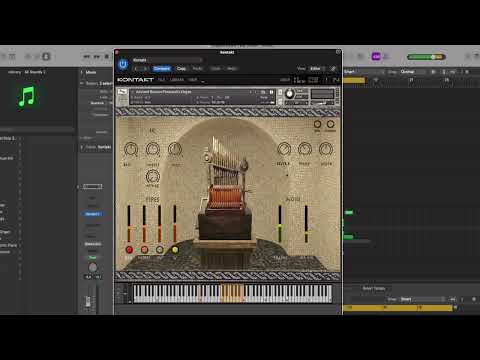The height and width of the screenshot is (360, 480).
Task: Open the Kontakt File menu
Action: 161,80
